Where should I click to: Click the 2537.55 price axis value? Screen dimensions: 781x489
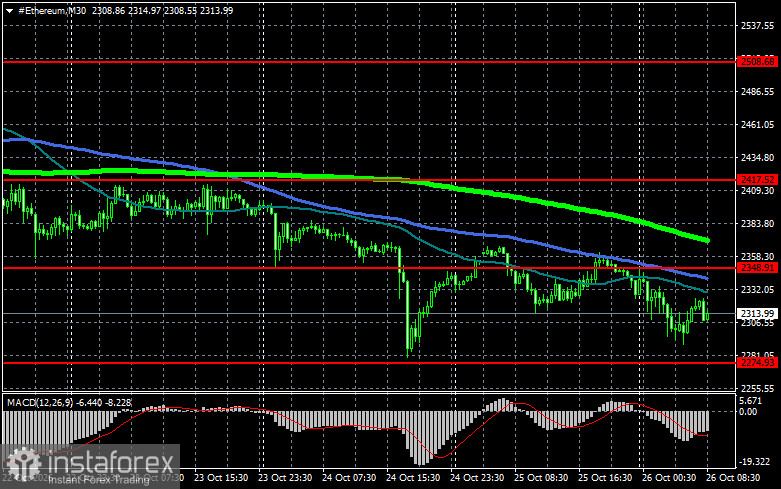[758, 26]
